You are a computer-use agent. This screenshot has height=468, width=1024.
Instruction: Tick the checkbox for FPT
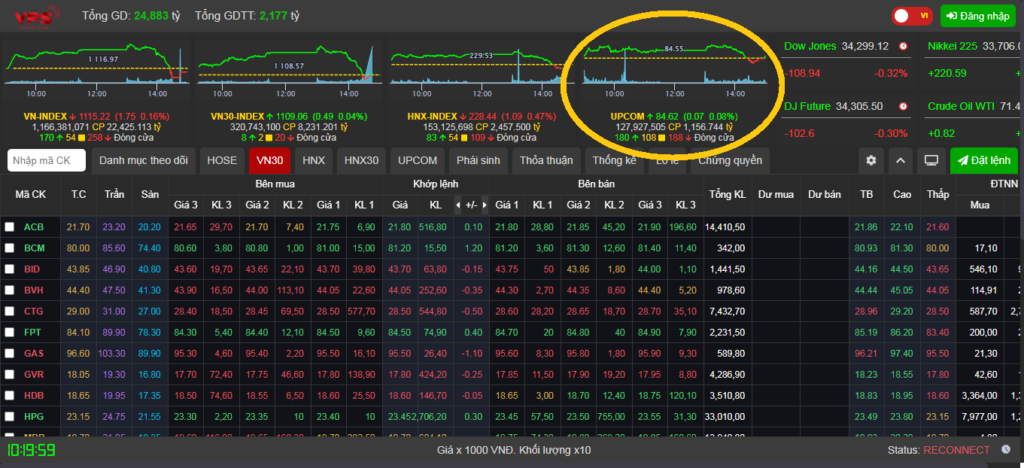pyautogui.click(x=9, y=332)
